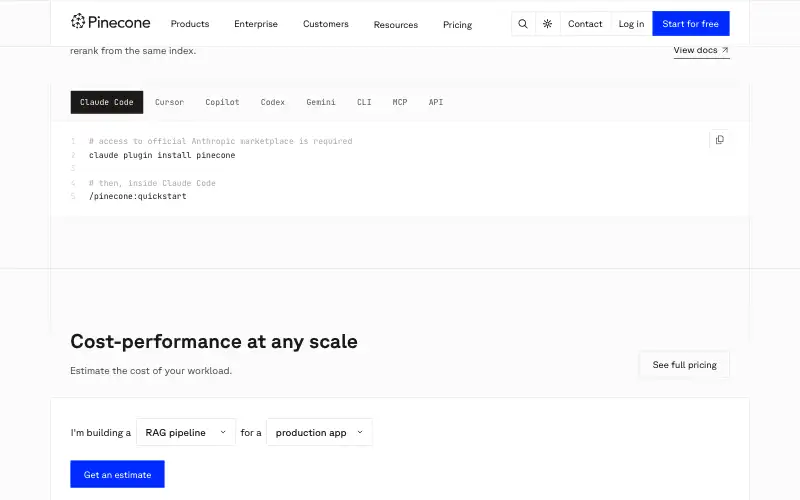Switch to the Gemini tab
The image size is (800, 500).
click(320, 102)
